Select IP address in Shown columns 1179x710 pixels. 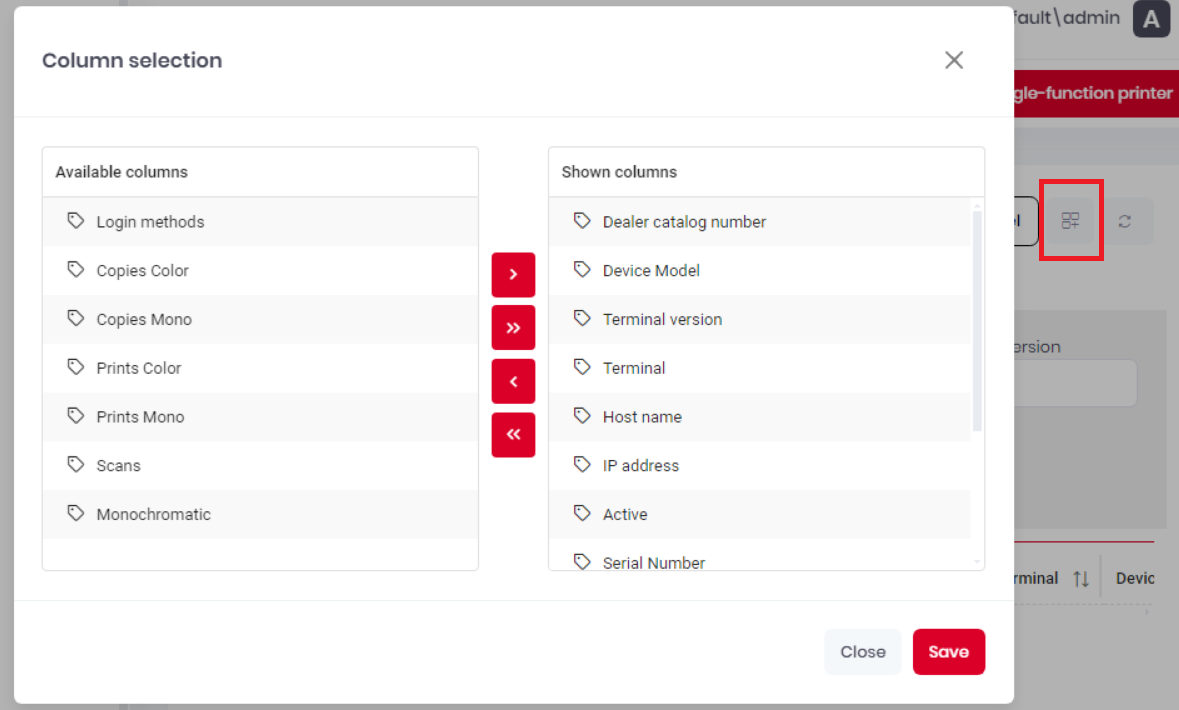pos(759,466)
